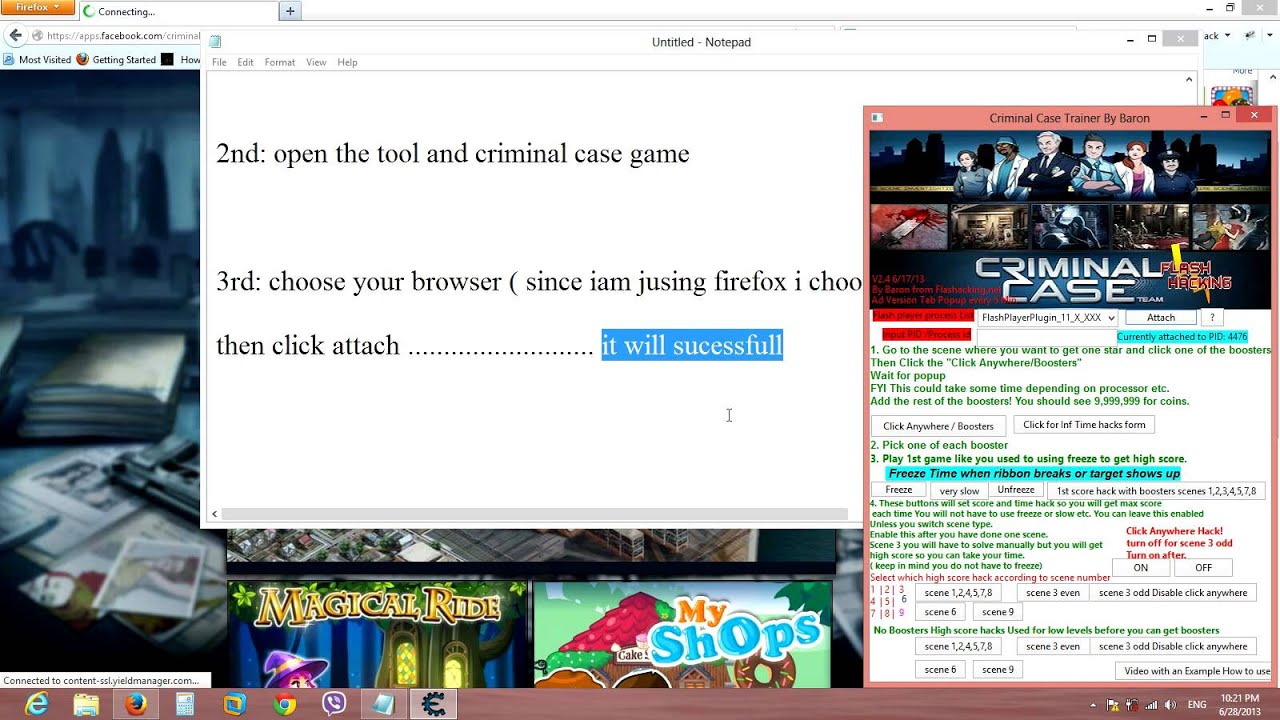Screen dimensions: 1280x720
Task: Open a new Firefox tab with plus button
Action: pyautogui.click(x=290, y=11)
